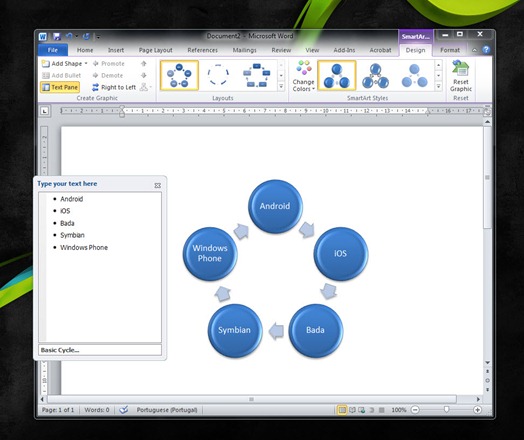
Task: Switch to Print Layout view icon
Action: (x=342, y=410)
